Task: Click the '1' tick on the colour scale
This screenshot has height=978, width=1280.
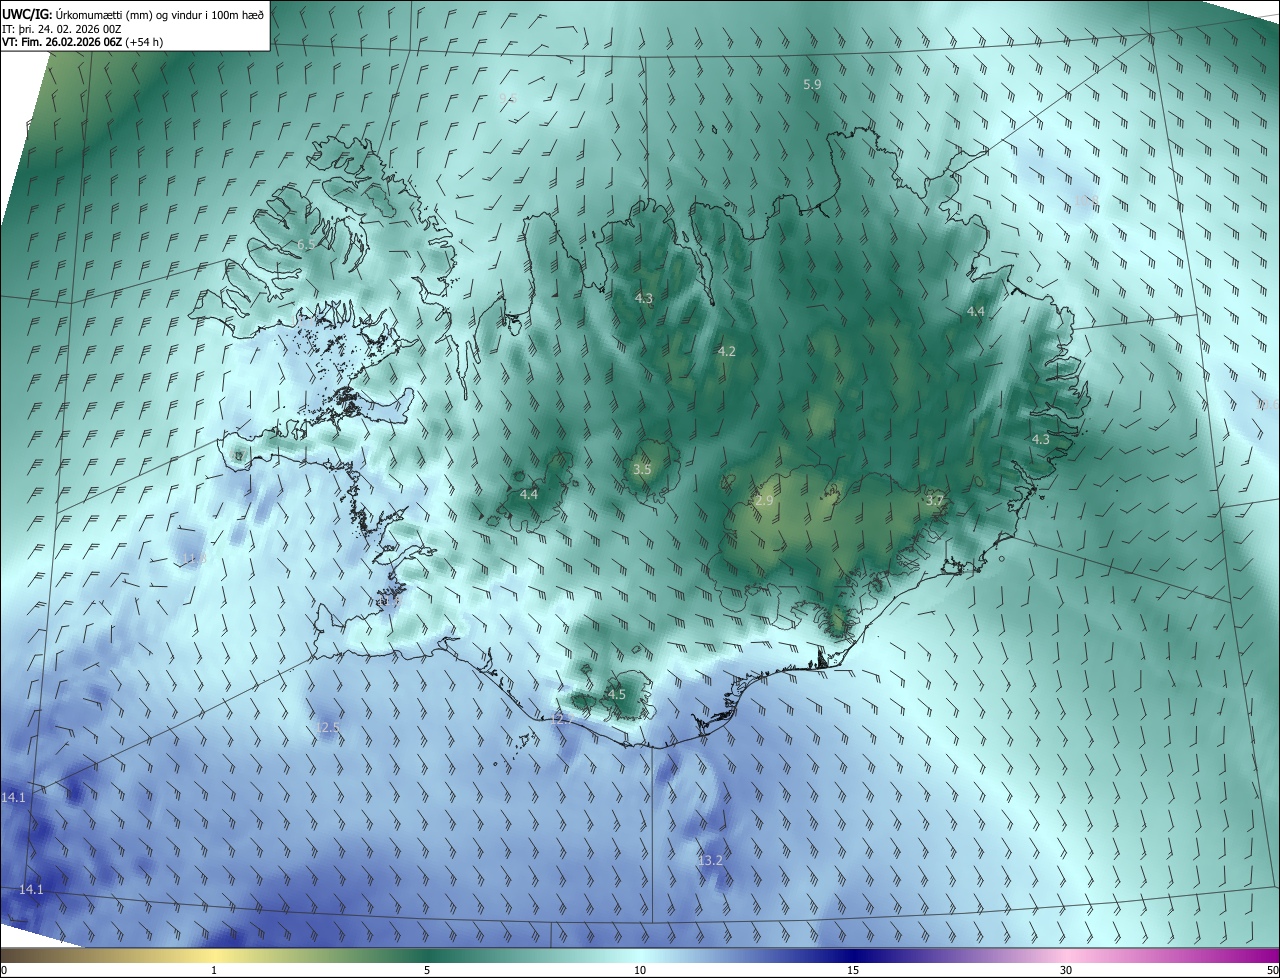Action: pos(214,970)
